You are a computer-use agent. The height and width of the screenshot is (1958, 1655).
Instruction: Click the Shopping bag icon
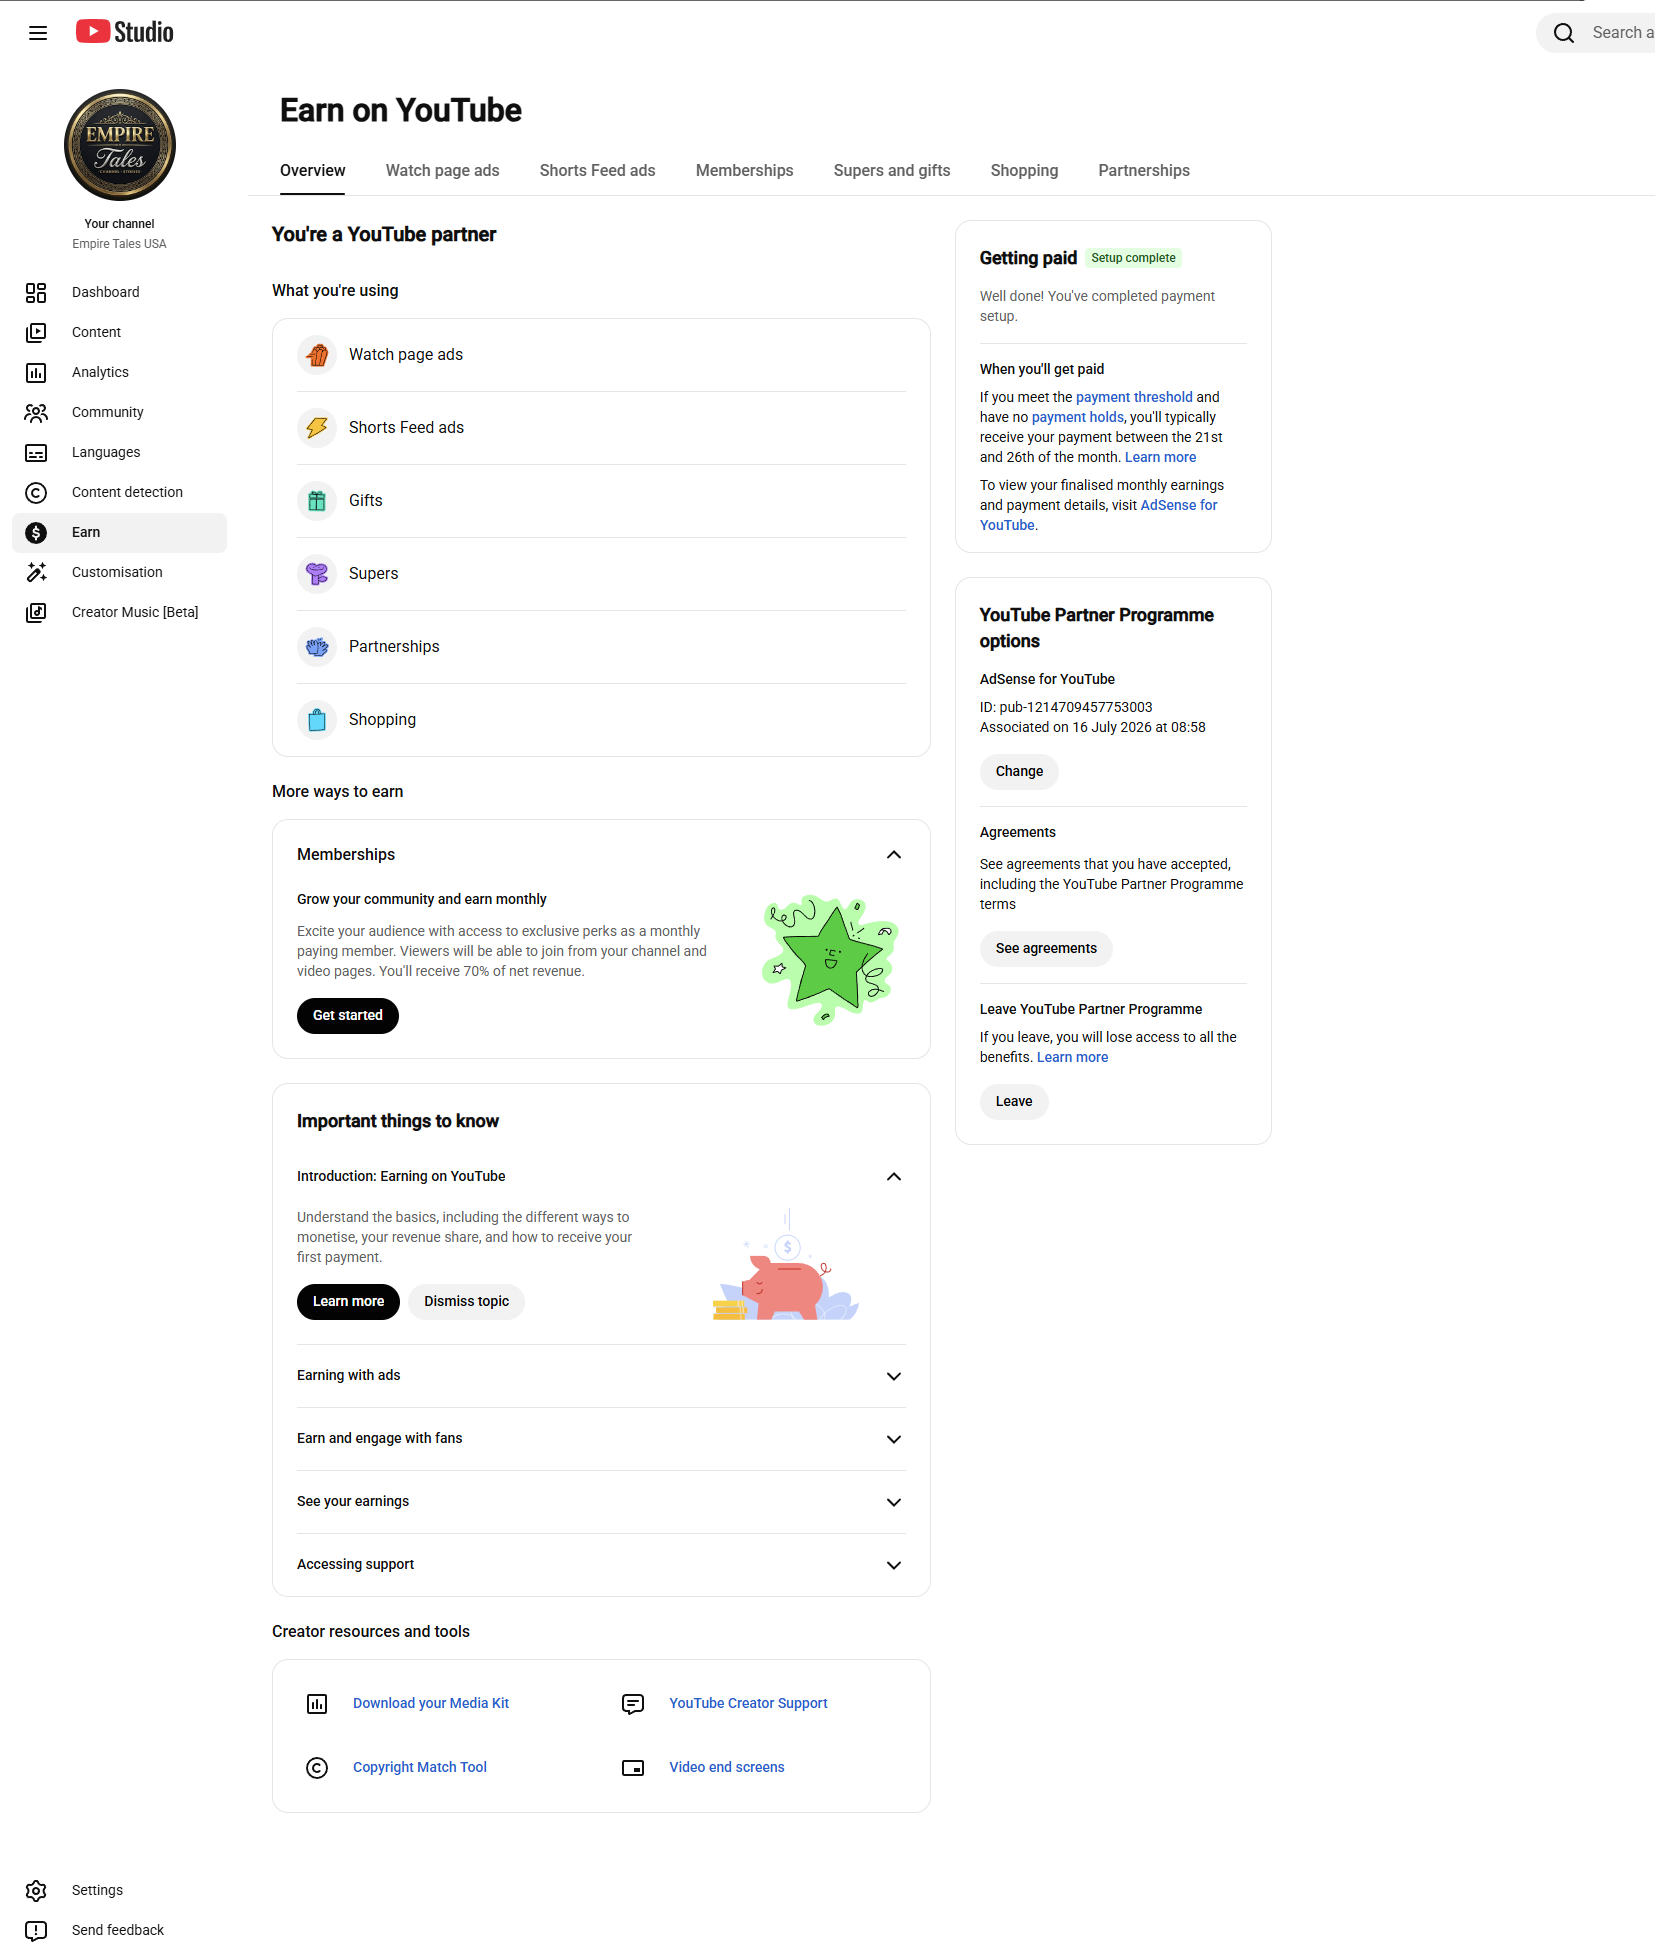coord(317,720)
